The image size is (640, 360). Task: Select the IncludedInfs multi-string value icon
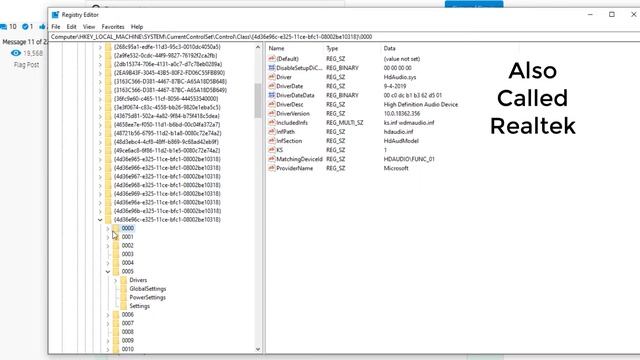click(x=272, y=122)
